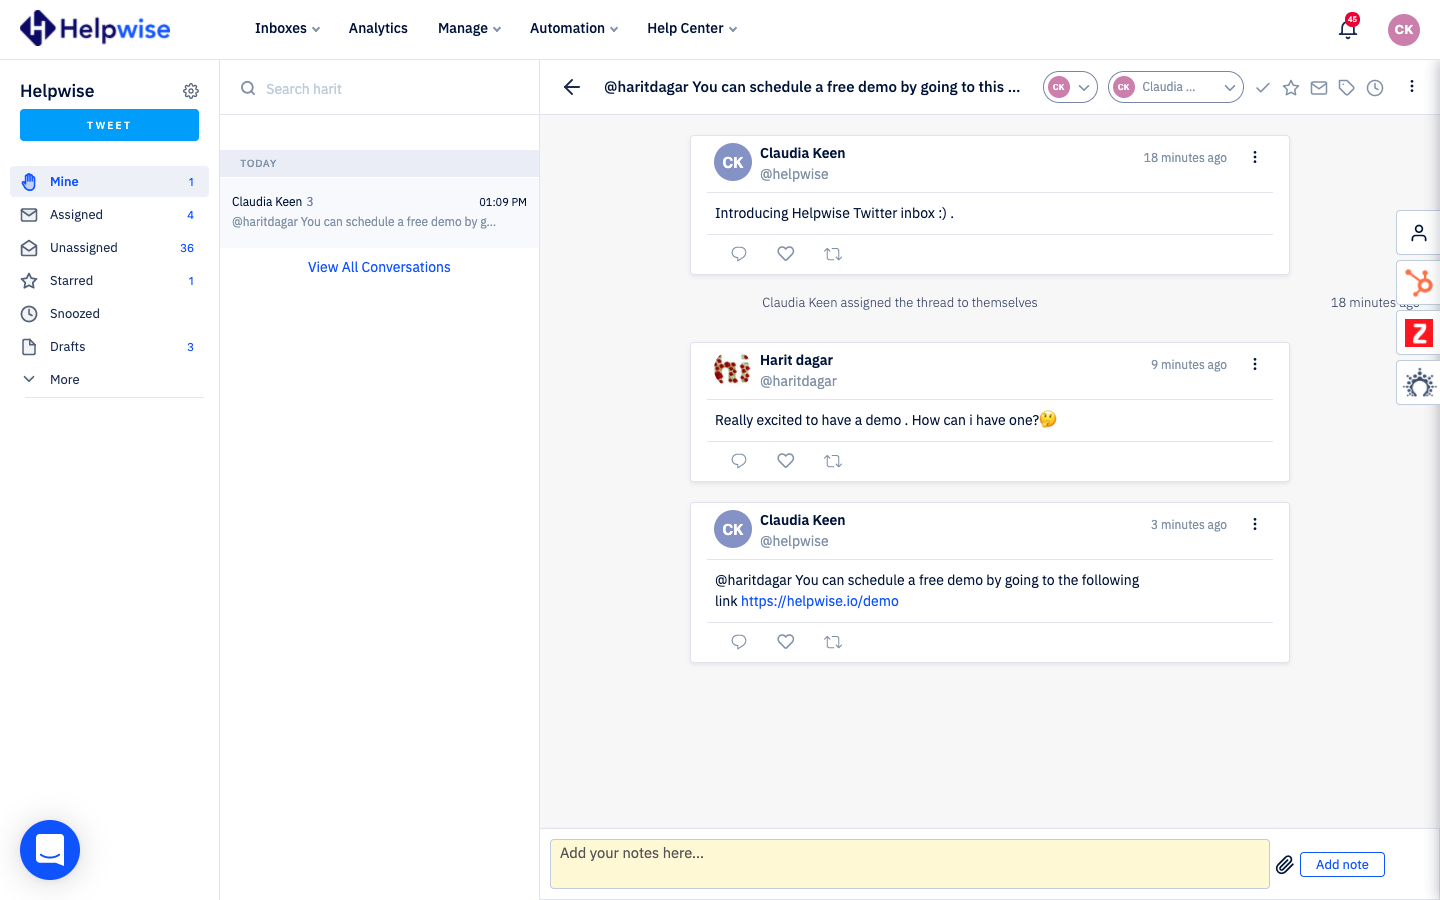1440x900 pixels.
Task: Click the notes input field
Action: [x=909, y=862]
